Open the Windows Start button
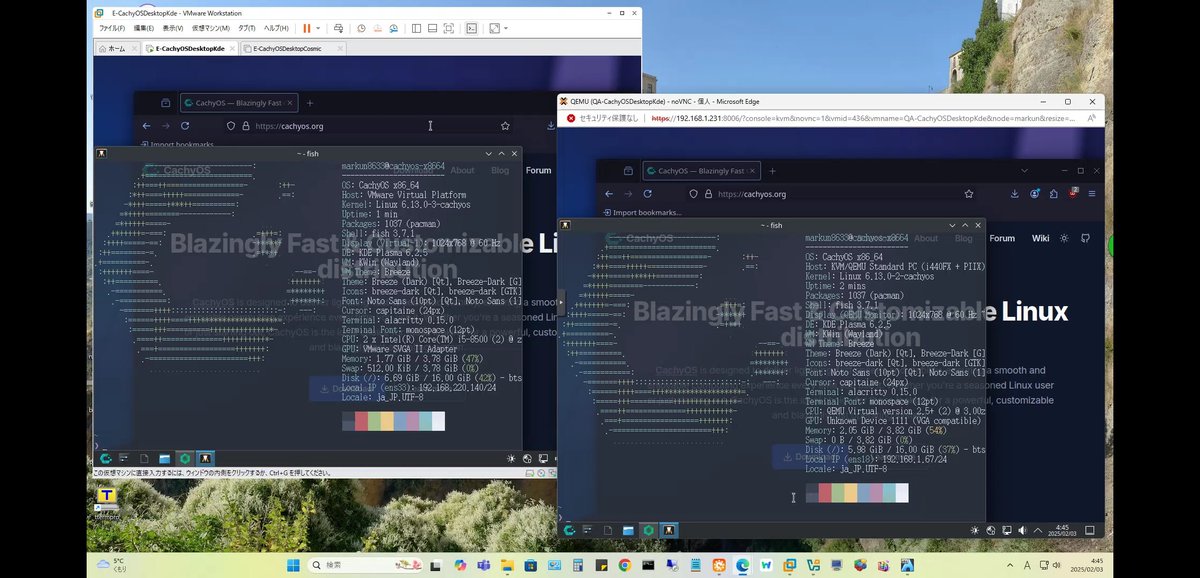The width and height of the screenshot is (1200, 578). pos(293,565)
